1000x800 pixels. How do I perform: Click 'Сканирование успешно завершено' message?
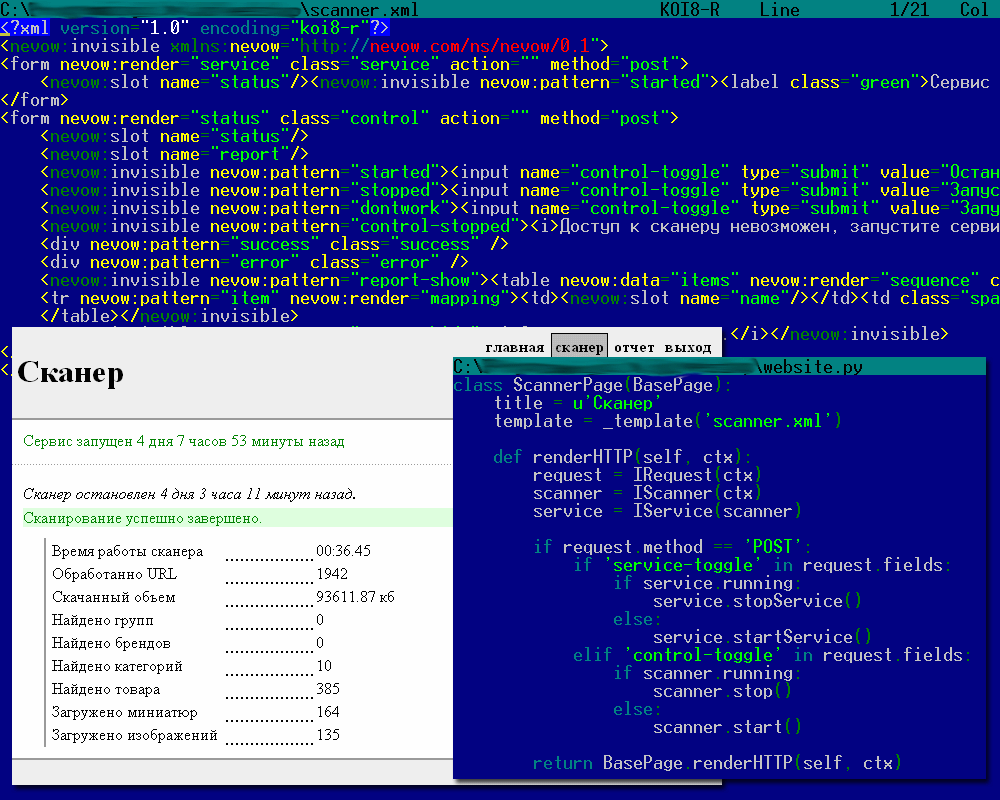click(142, 518)
